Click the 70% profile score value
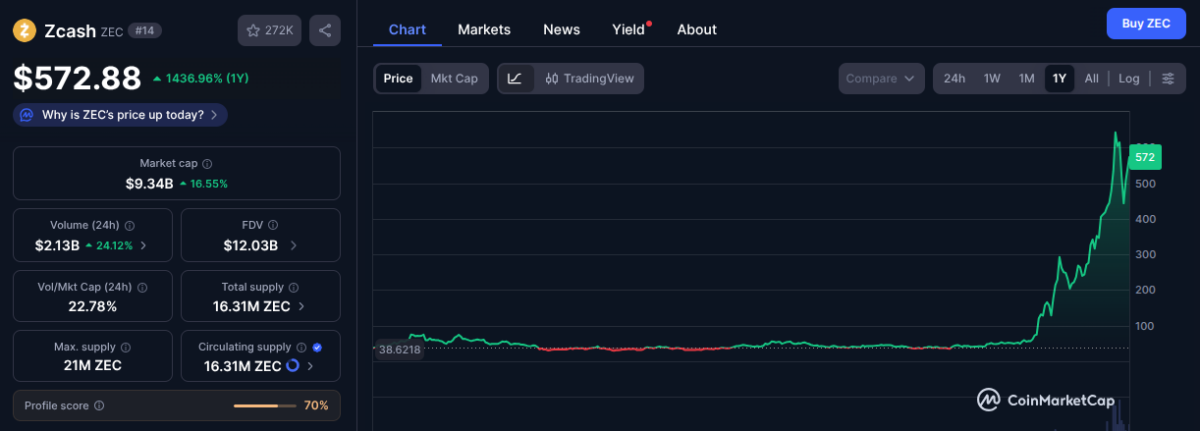 [316, 406]
